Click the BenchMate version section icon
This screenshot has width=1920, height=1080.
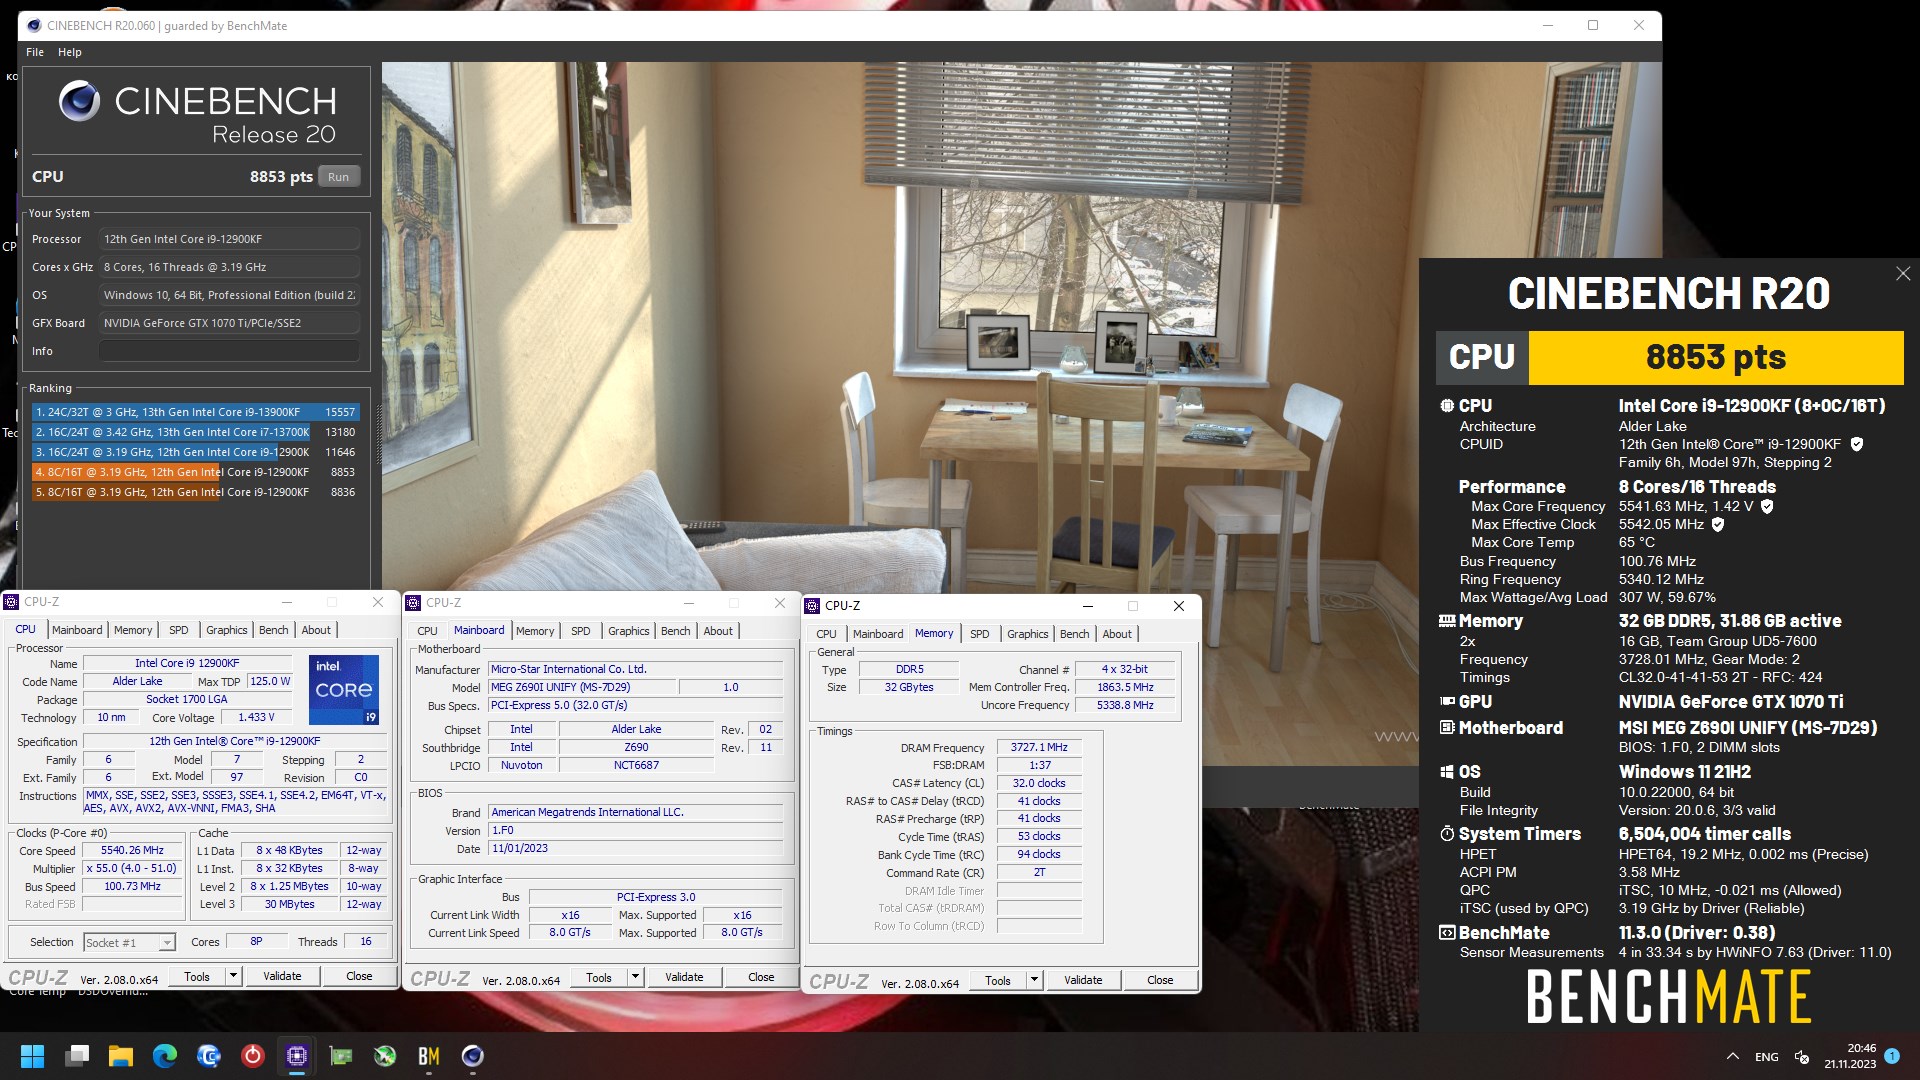(x=1446, y=933)
